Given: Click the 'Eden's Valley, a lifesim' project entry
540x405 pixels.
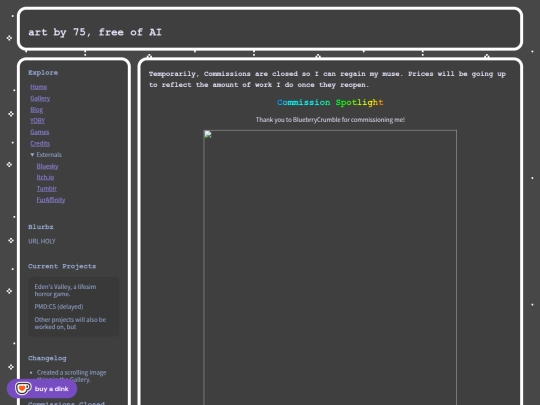Looking at the screenshot, I should pos(65,290).
